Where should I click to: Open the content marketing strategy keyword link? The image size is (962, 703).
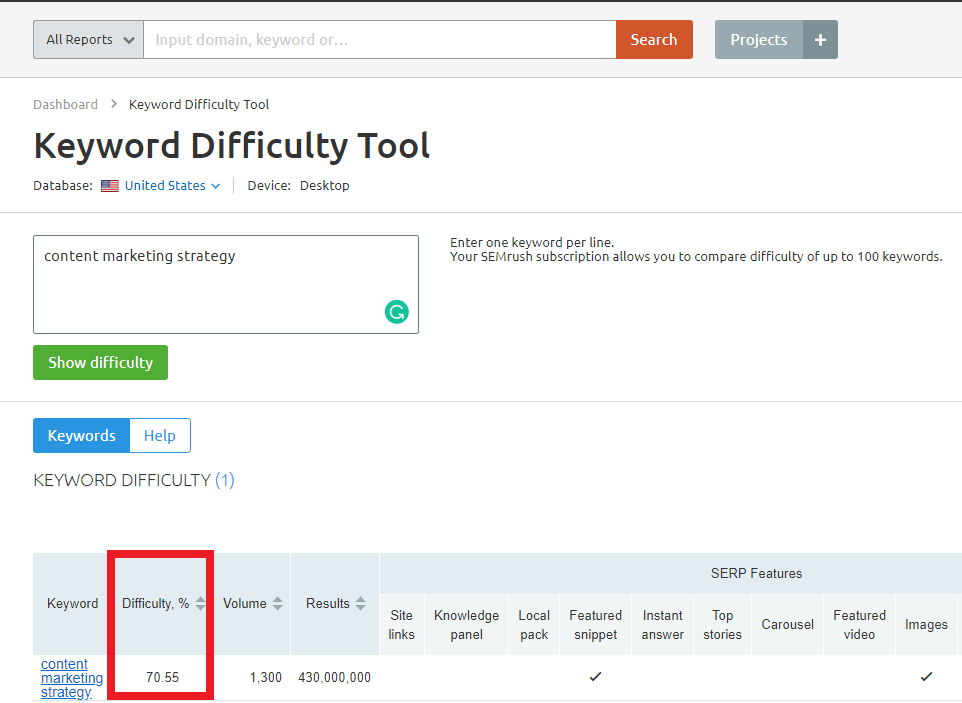(x=71, y=677)
